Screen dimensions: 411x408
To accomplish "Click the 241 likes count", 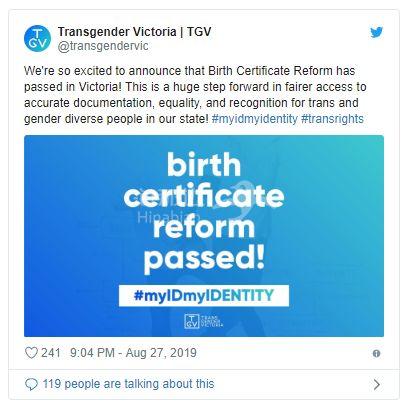I will point(51,353).
